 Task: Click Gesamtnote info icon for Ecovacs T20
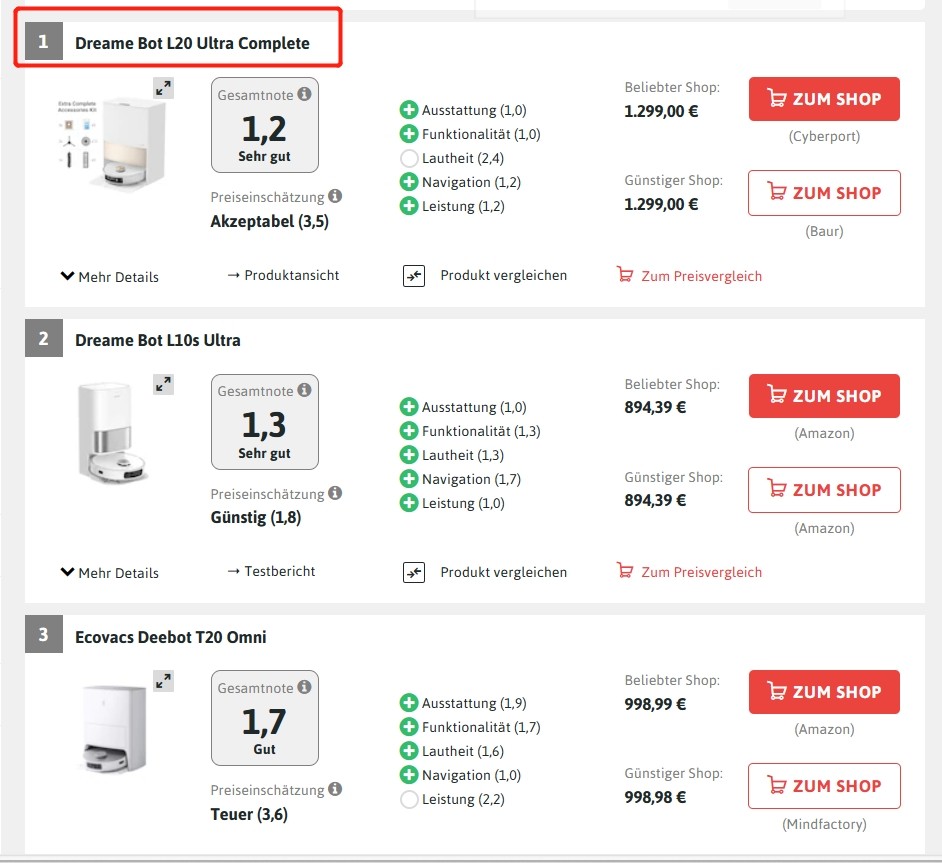pos(304,687)
